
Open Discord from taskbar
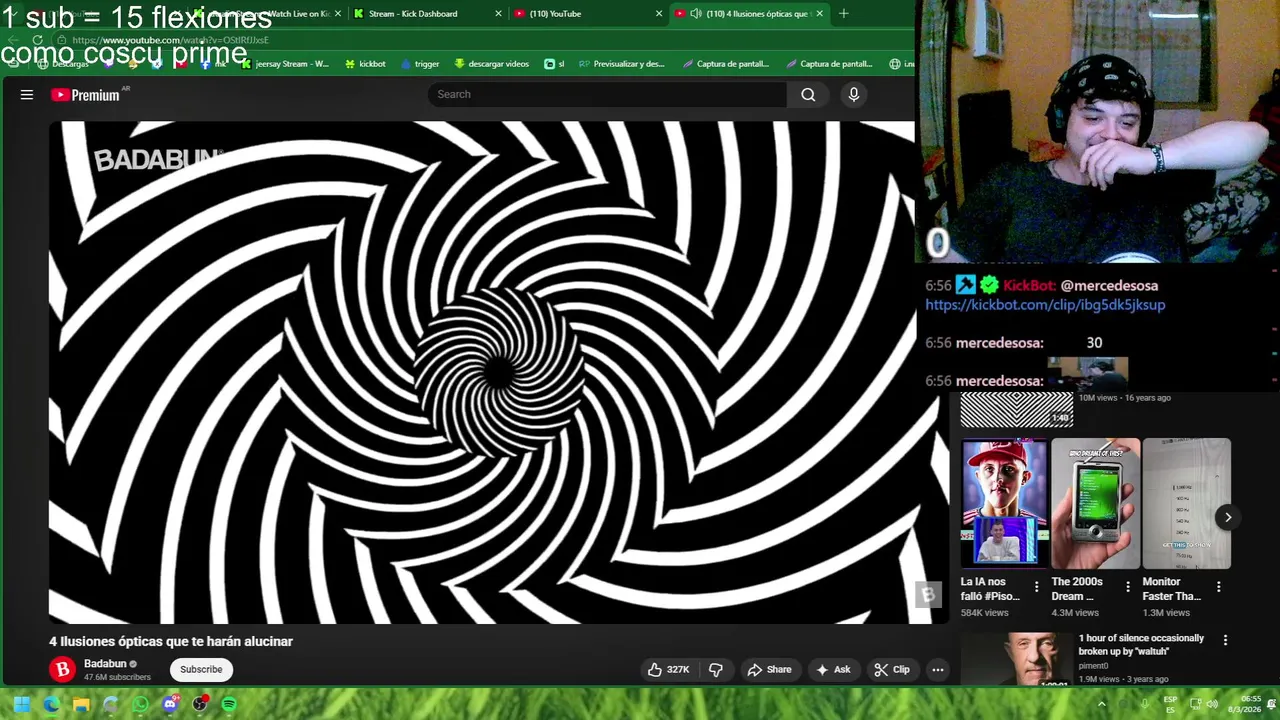[x=170, y=704]
